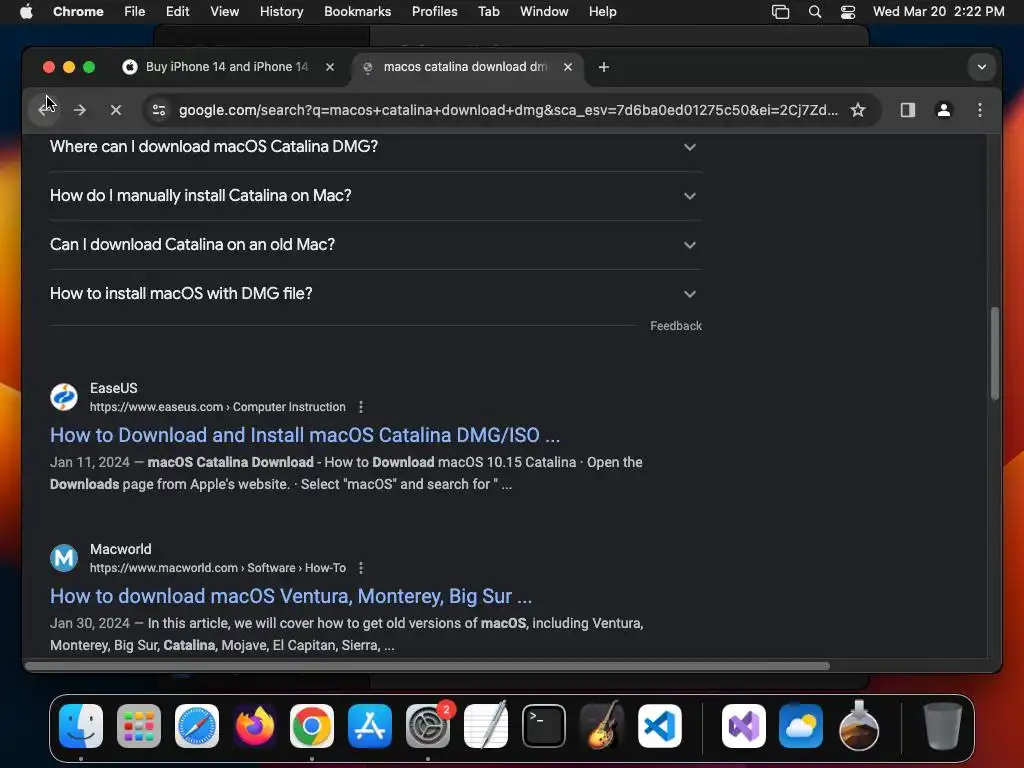Stop loading the page with X button
The image size is (1024, 768).
116,110
